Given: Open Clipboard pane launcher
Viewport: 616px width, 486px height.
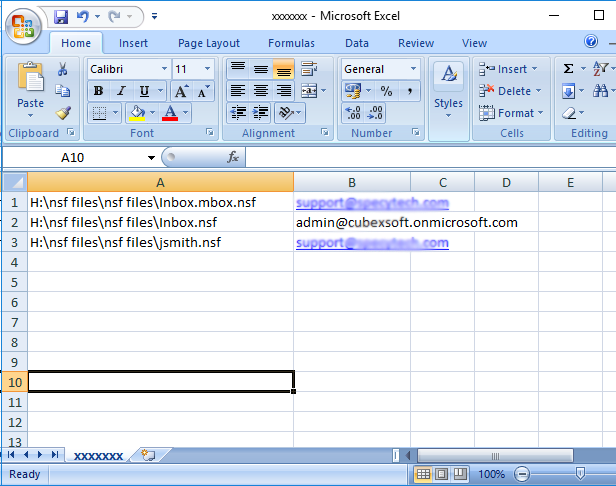Looking at the screenshot, I should pos(71,132).
